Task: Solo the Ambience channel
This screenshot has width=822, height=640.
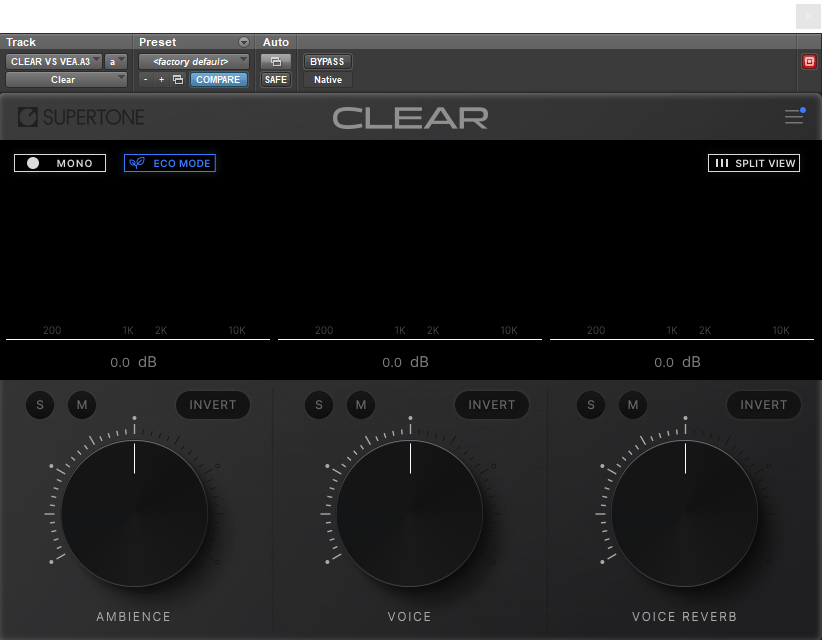Action: point(40,405)
